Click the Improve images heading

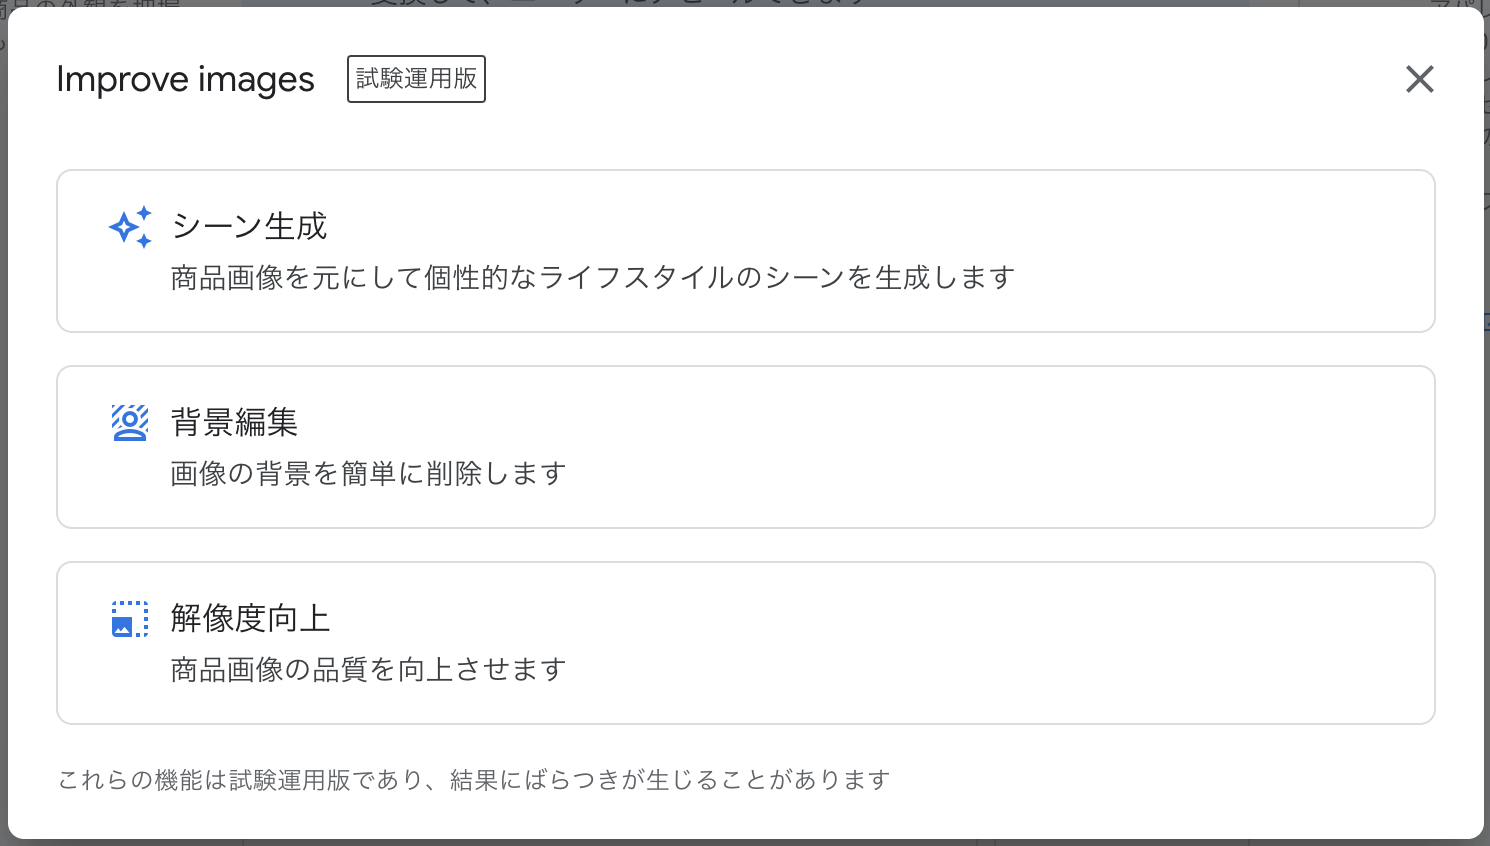point(185,79)
